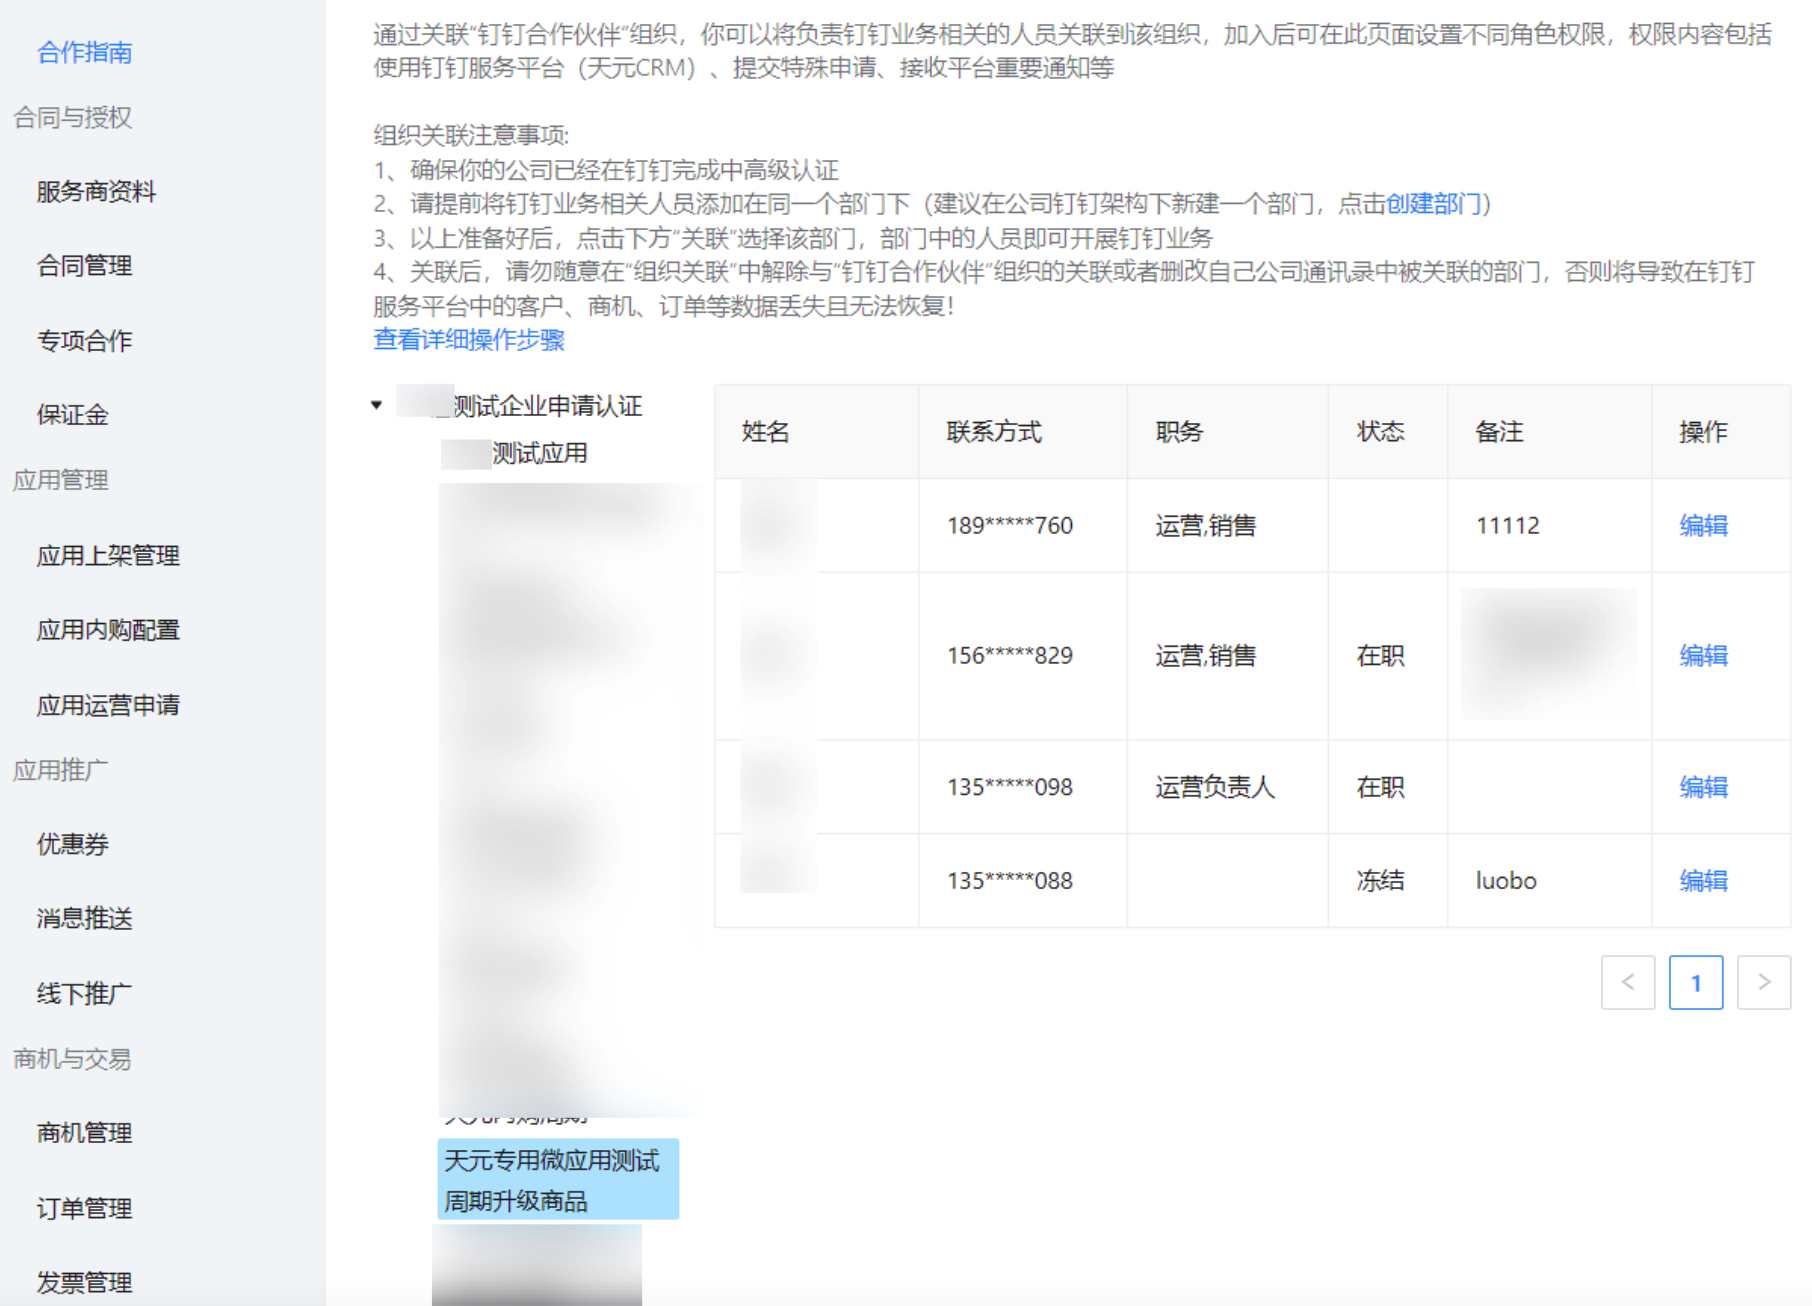Click the 商机与交易 section heading

click(x=72, y=1058)
